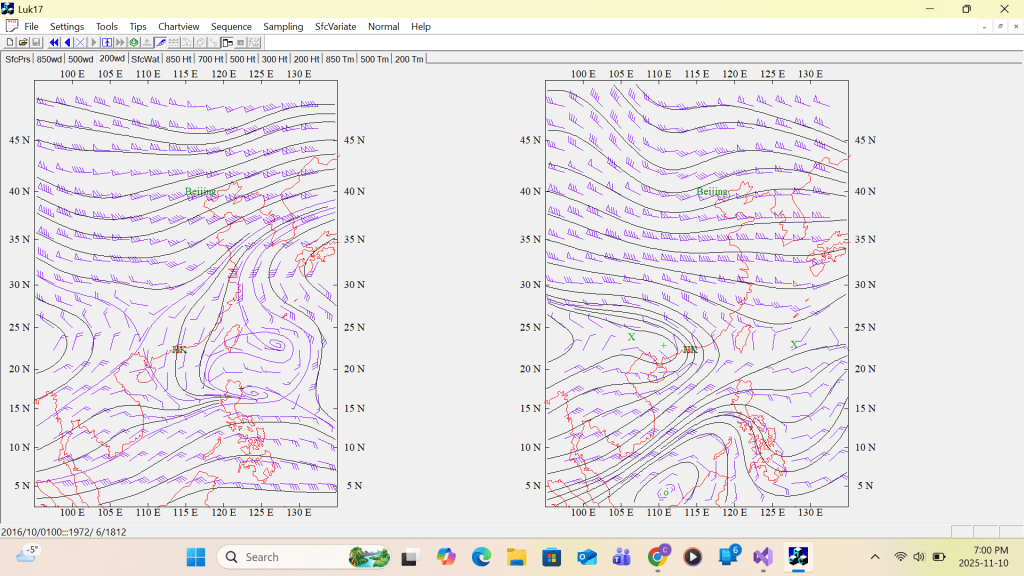
Task: Toggle the wind barb display icon
Action: point(160,43)
